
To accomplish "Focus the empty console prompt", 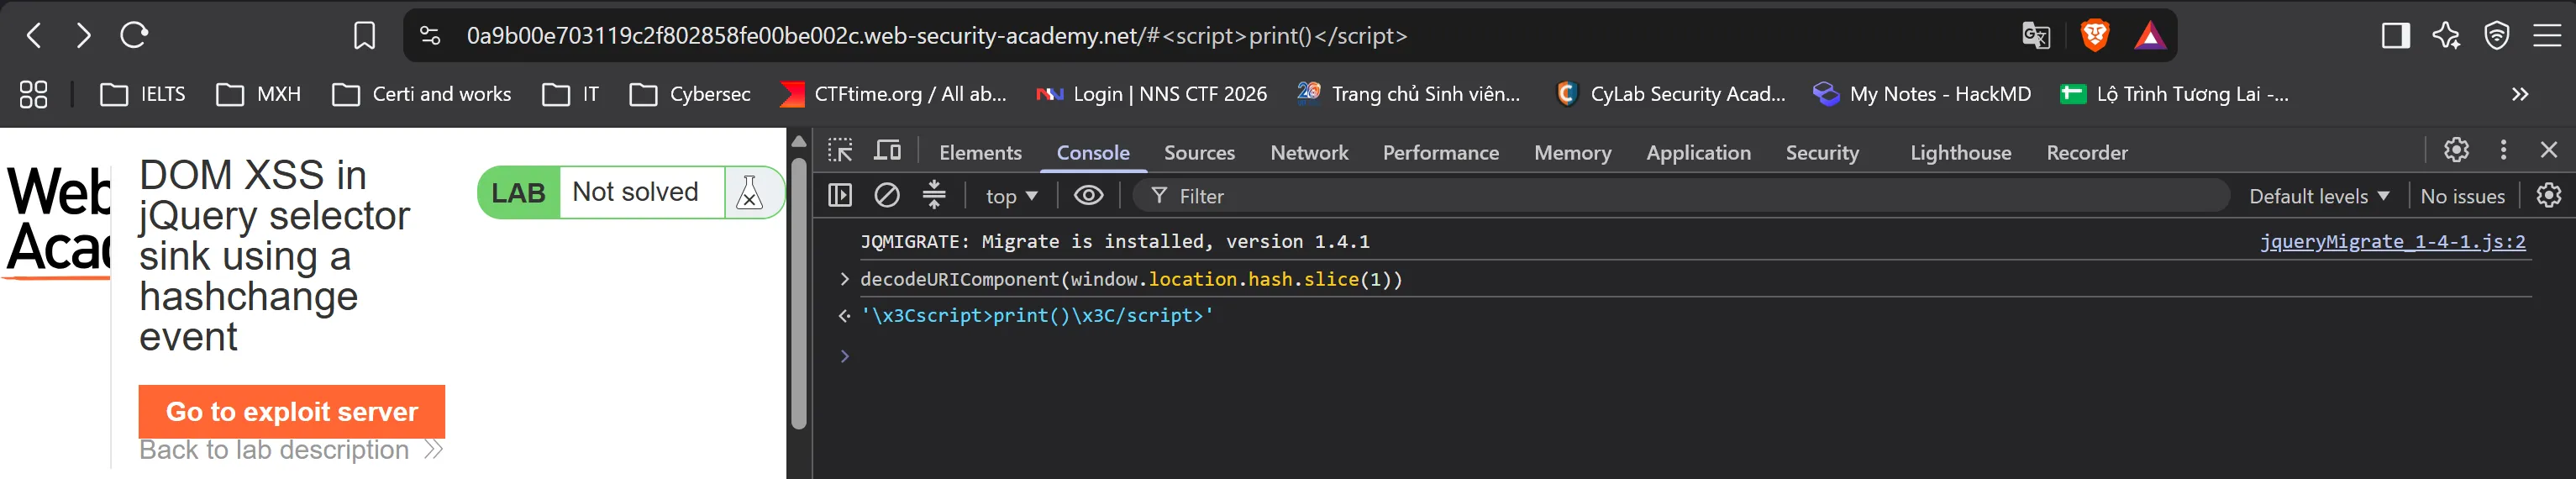I will tap(1690, 356).
